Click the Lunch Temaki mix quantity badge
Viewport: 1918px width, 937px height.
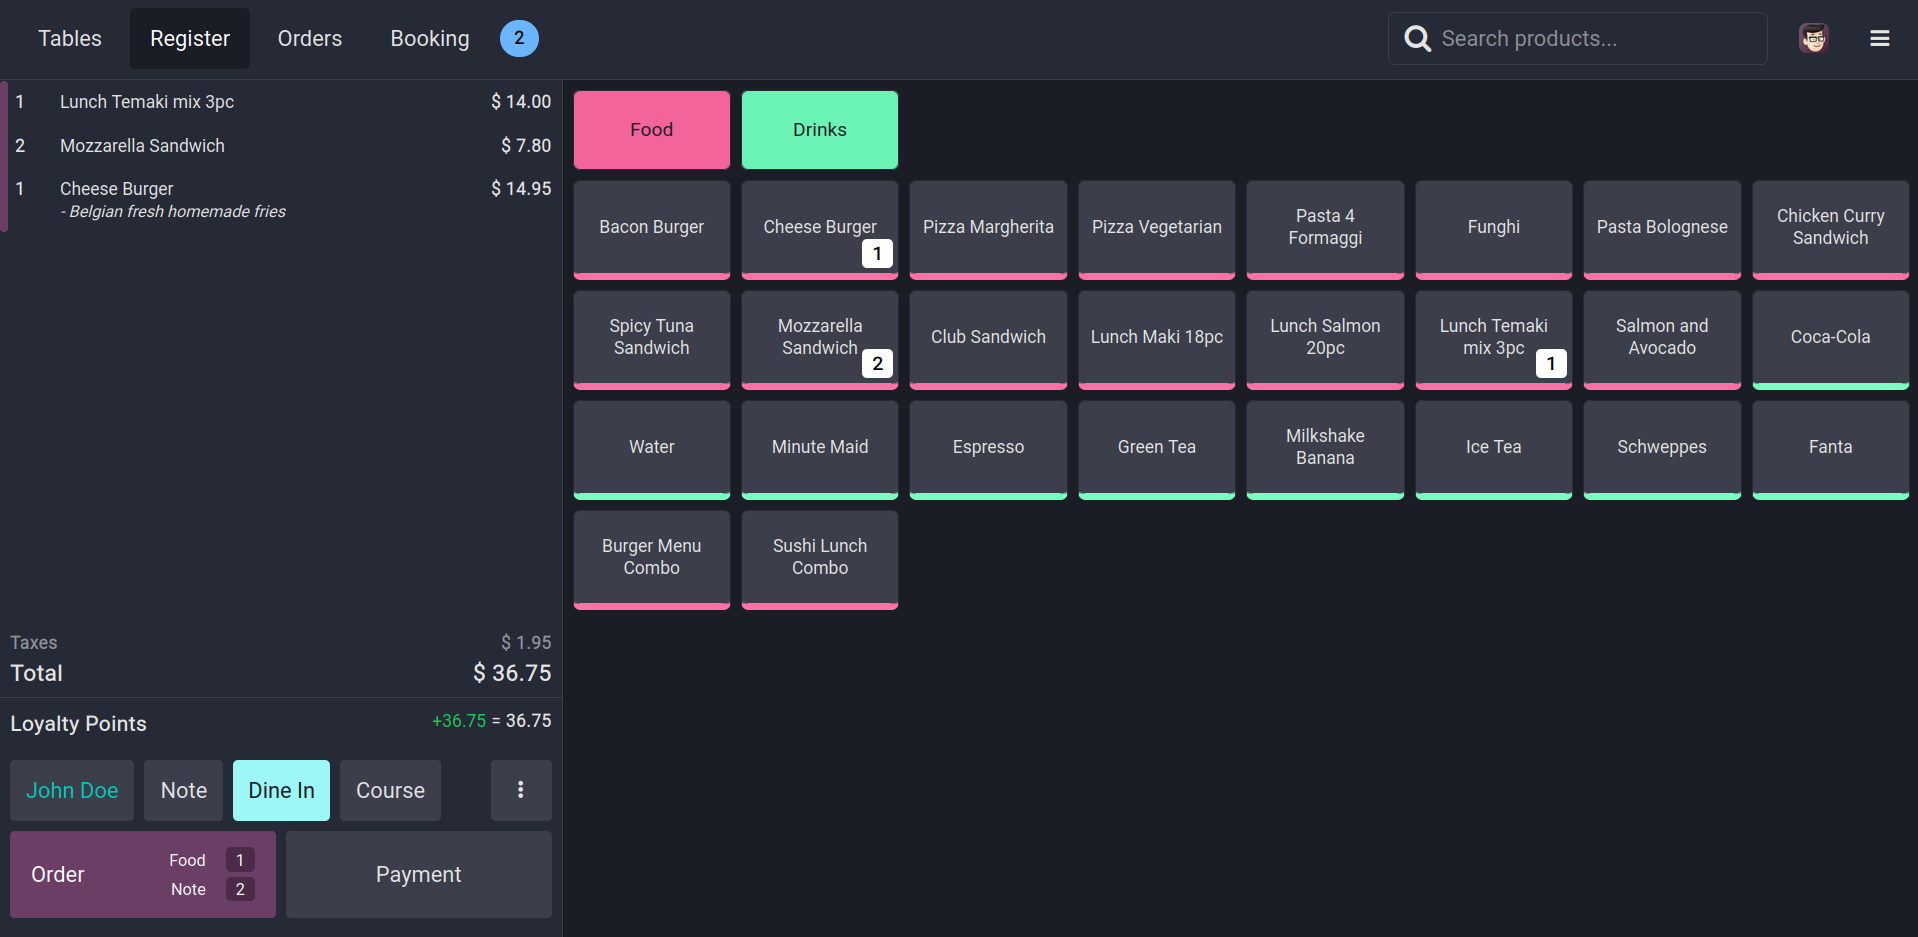(x=1550, y=364)
